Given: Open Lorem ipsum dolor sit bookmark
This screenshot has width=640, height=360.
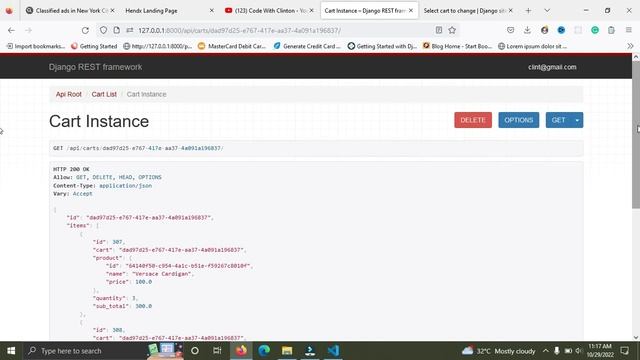Looking at the screenshot, I should click(x=532, y=46).
